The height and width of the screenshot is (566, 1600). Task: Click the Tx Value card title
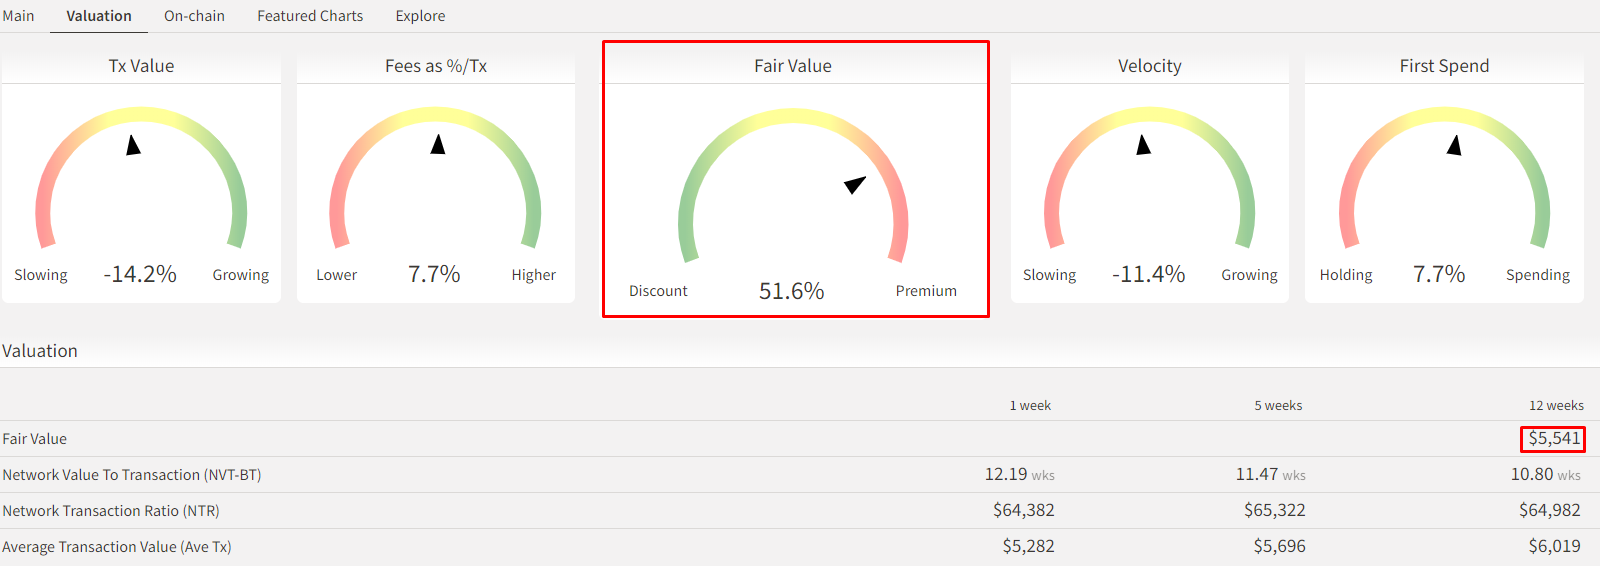coord(141,66)
